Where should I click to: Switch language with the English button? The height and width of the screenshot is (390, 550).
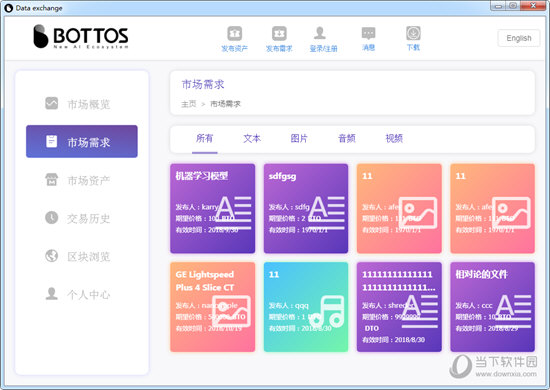(519, 38)
